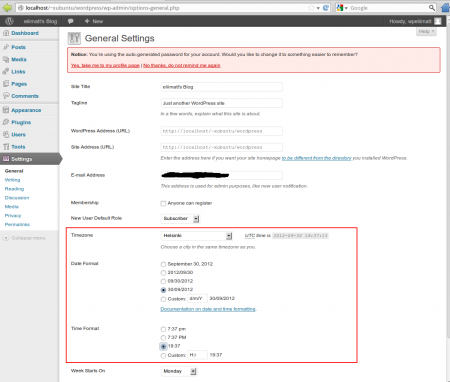Open the Week Starts On dropdown
The image size is (450, 382).
click(x=179, y=371)
